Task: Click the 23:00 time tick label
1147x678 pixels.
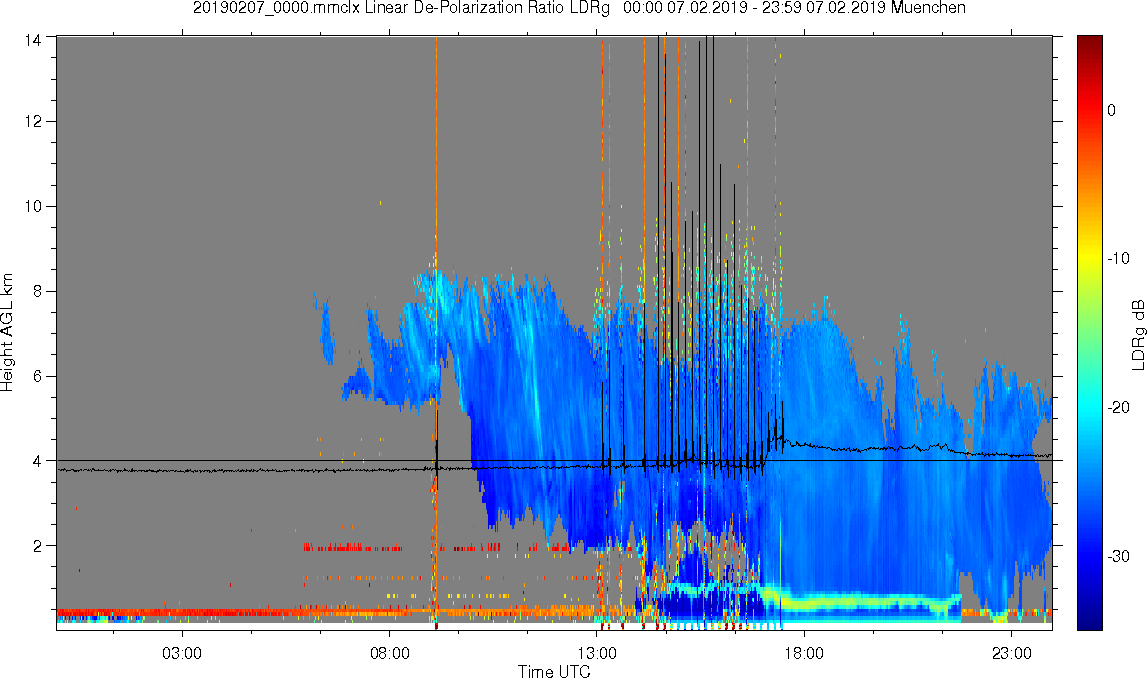Action: pos(1012,653)
